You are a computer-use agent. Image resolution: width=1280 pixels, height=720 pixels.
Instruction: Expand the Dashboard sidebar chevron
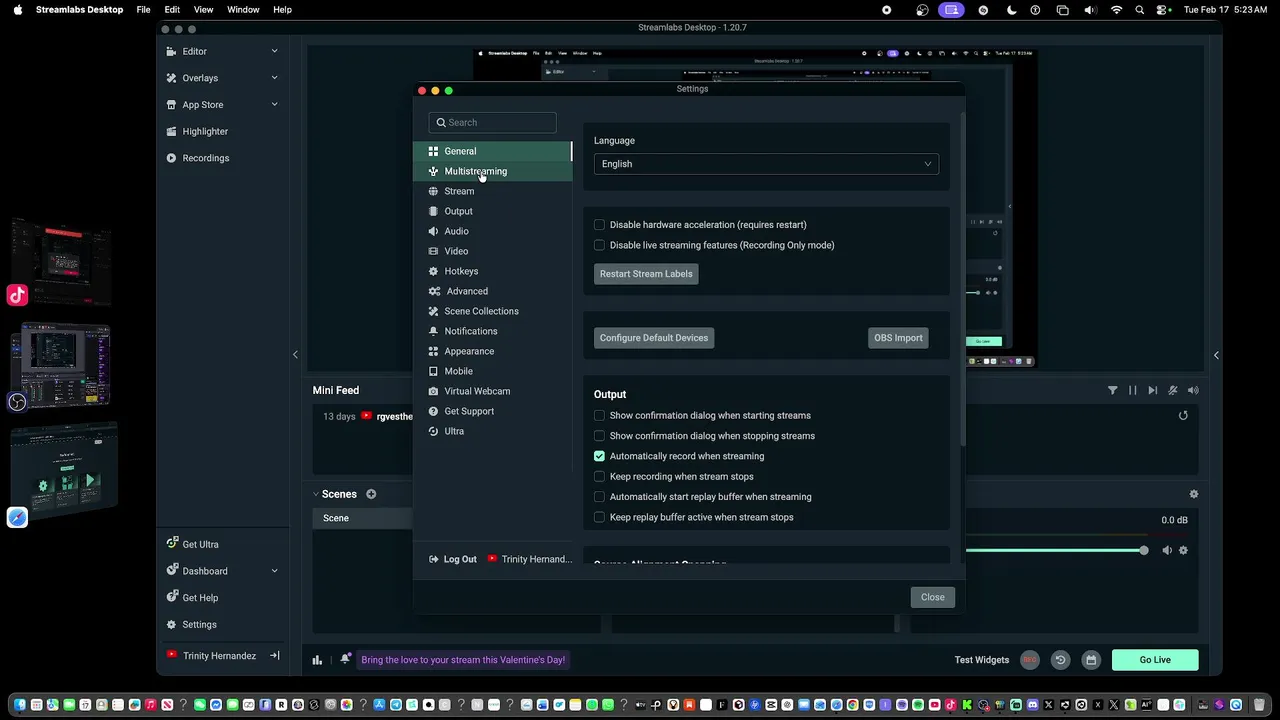[x=275, y=571]
